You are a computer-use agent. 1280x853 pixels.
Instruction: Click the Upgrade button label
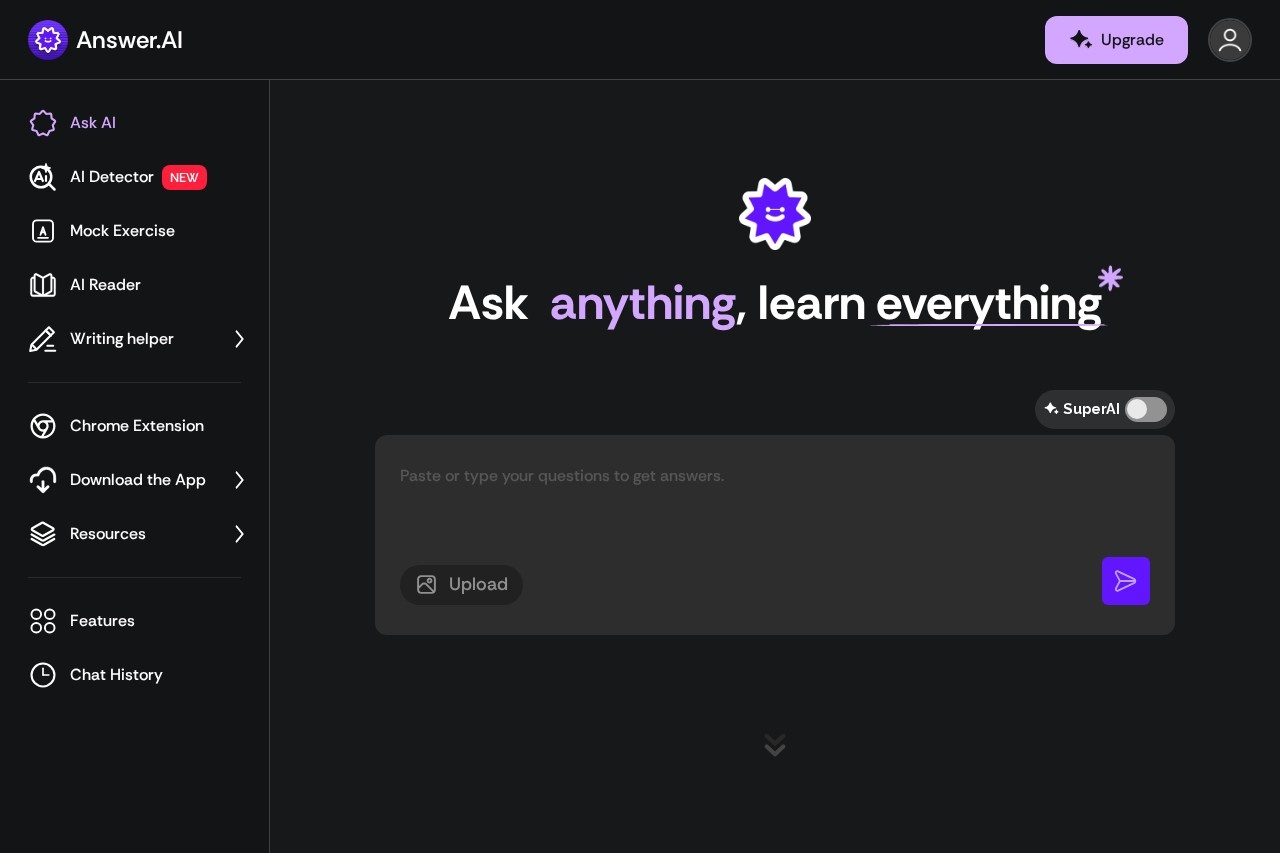(x=1132, y=40)
